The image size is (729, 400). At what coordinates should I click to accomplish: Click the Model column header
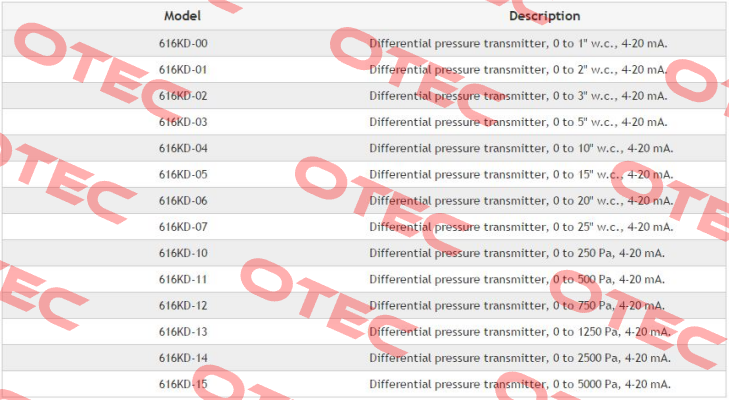[x=182, y=16]
